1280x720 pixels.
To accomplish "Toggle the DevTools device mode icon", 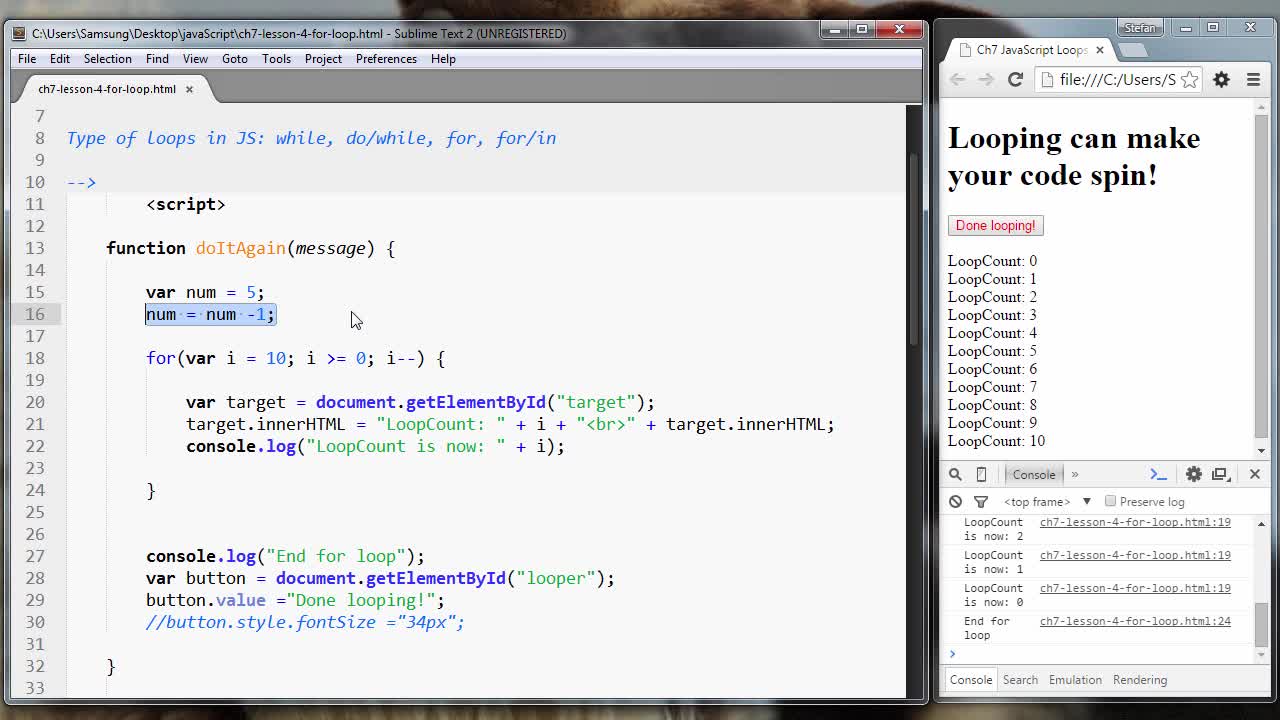I will pos(981,474).
